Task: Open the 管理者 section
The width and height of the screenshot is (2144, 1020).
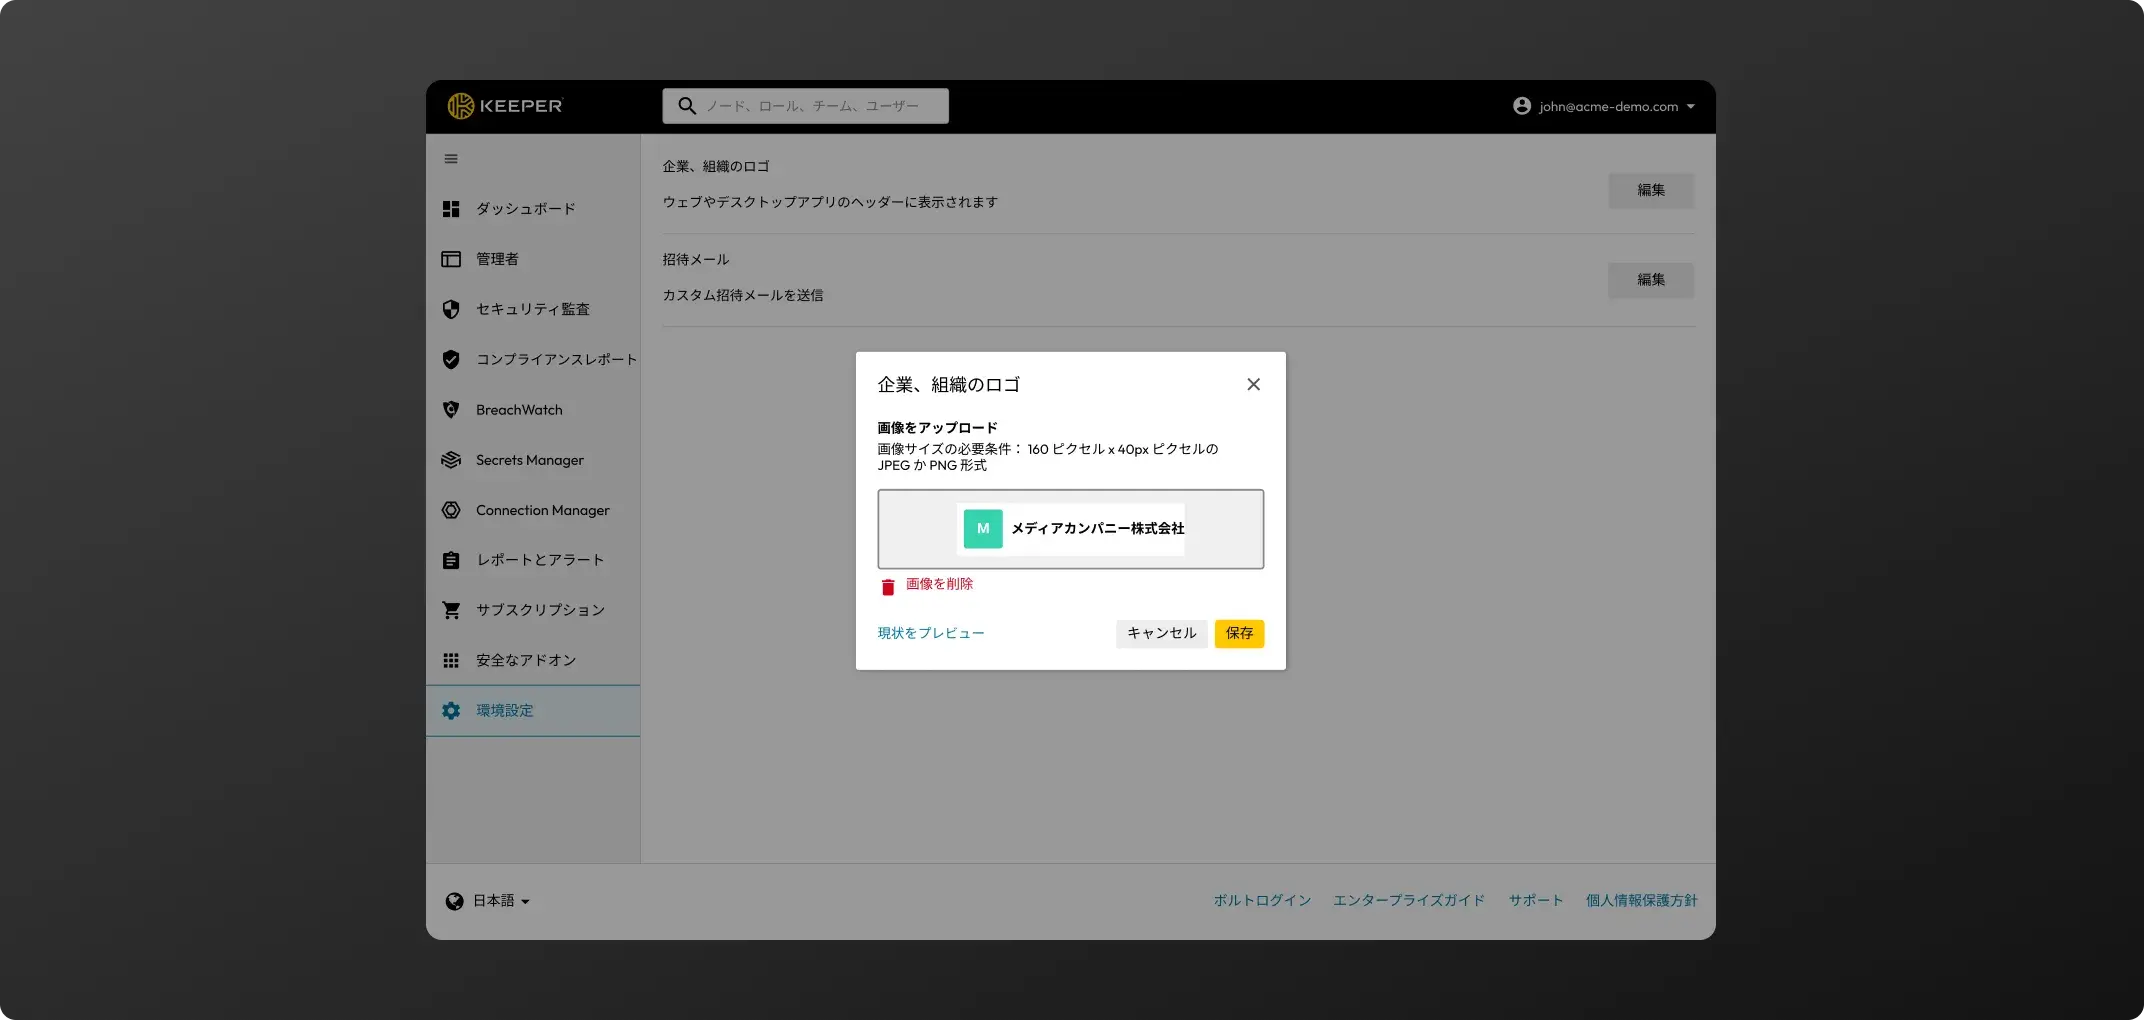Action: click(497, 259)
